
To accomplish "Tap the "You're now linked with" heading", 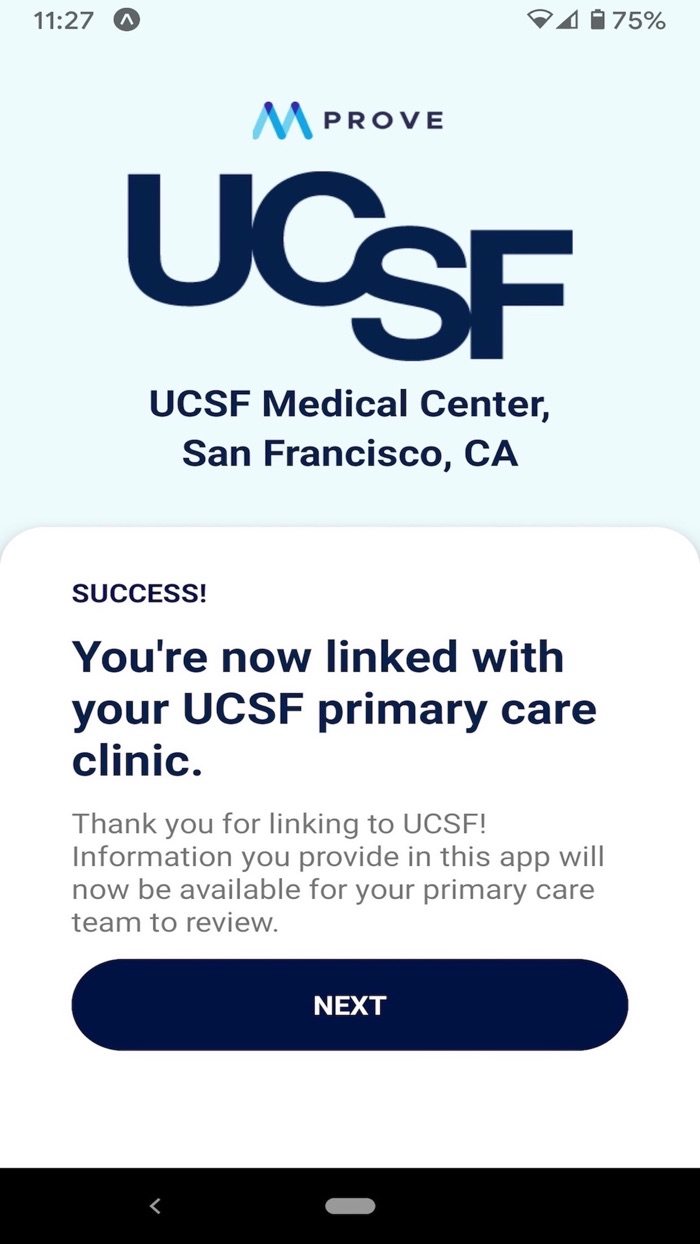I will tap(318, 657).
